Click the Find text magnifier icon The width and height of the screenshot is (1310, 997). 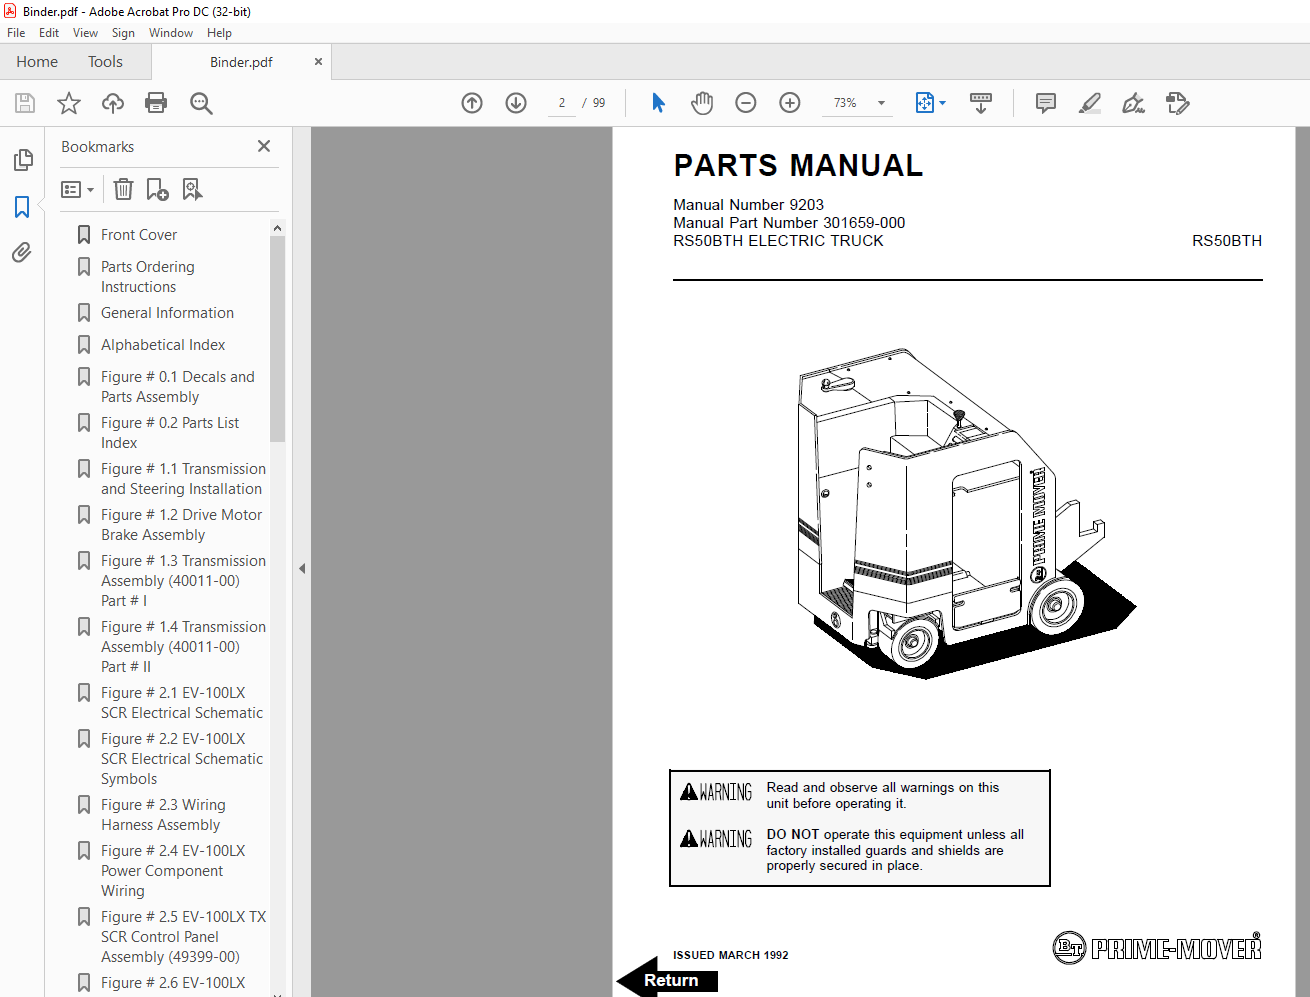201,103
